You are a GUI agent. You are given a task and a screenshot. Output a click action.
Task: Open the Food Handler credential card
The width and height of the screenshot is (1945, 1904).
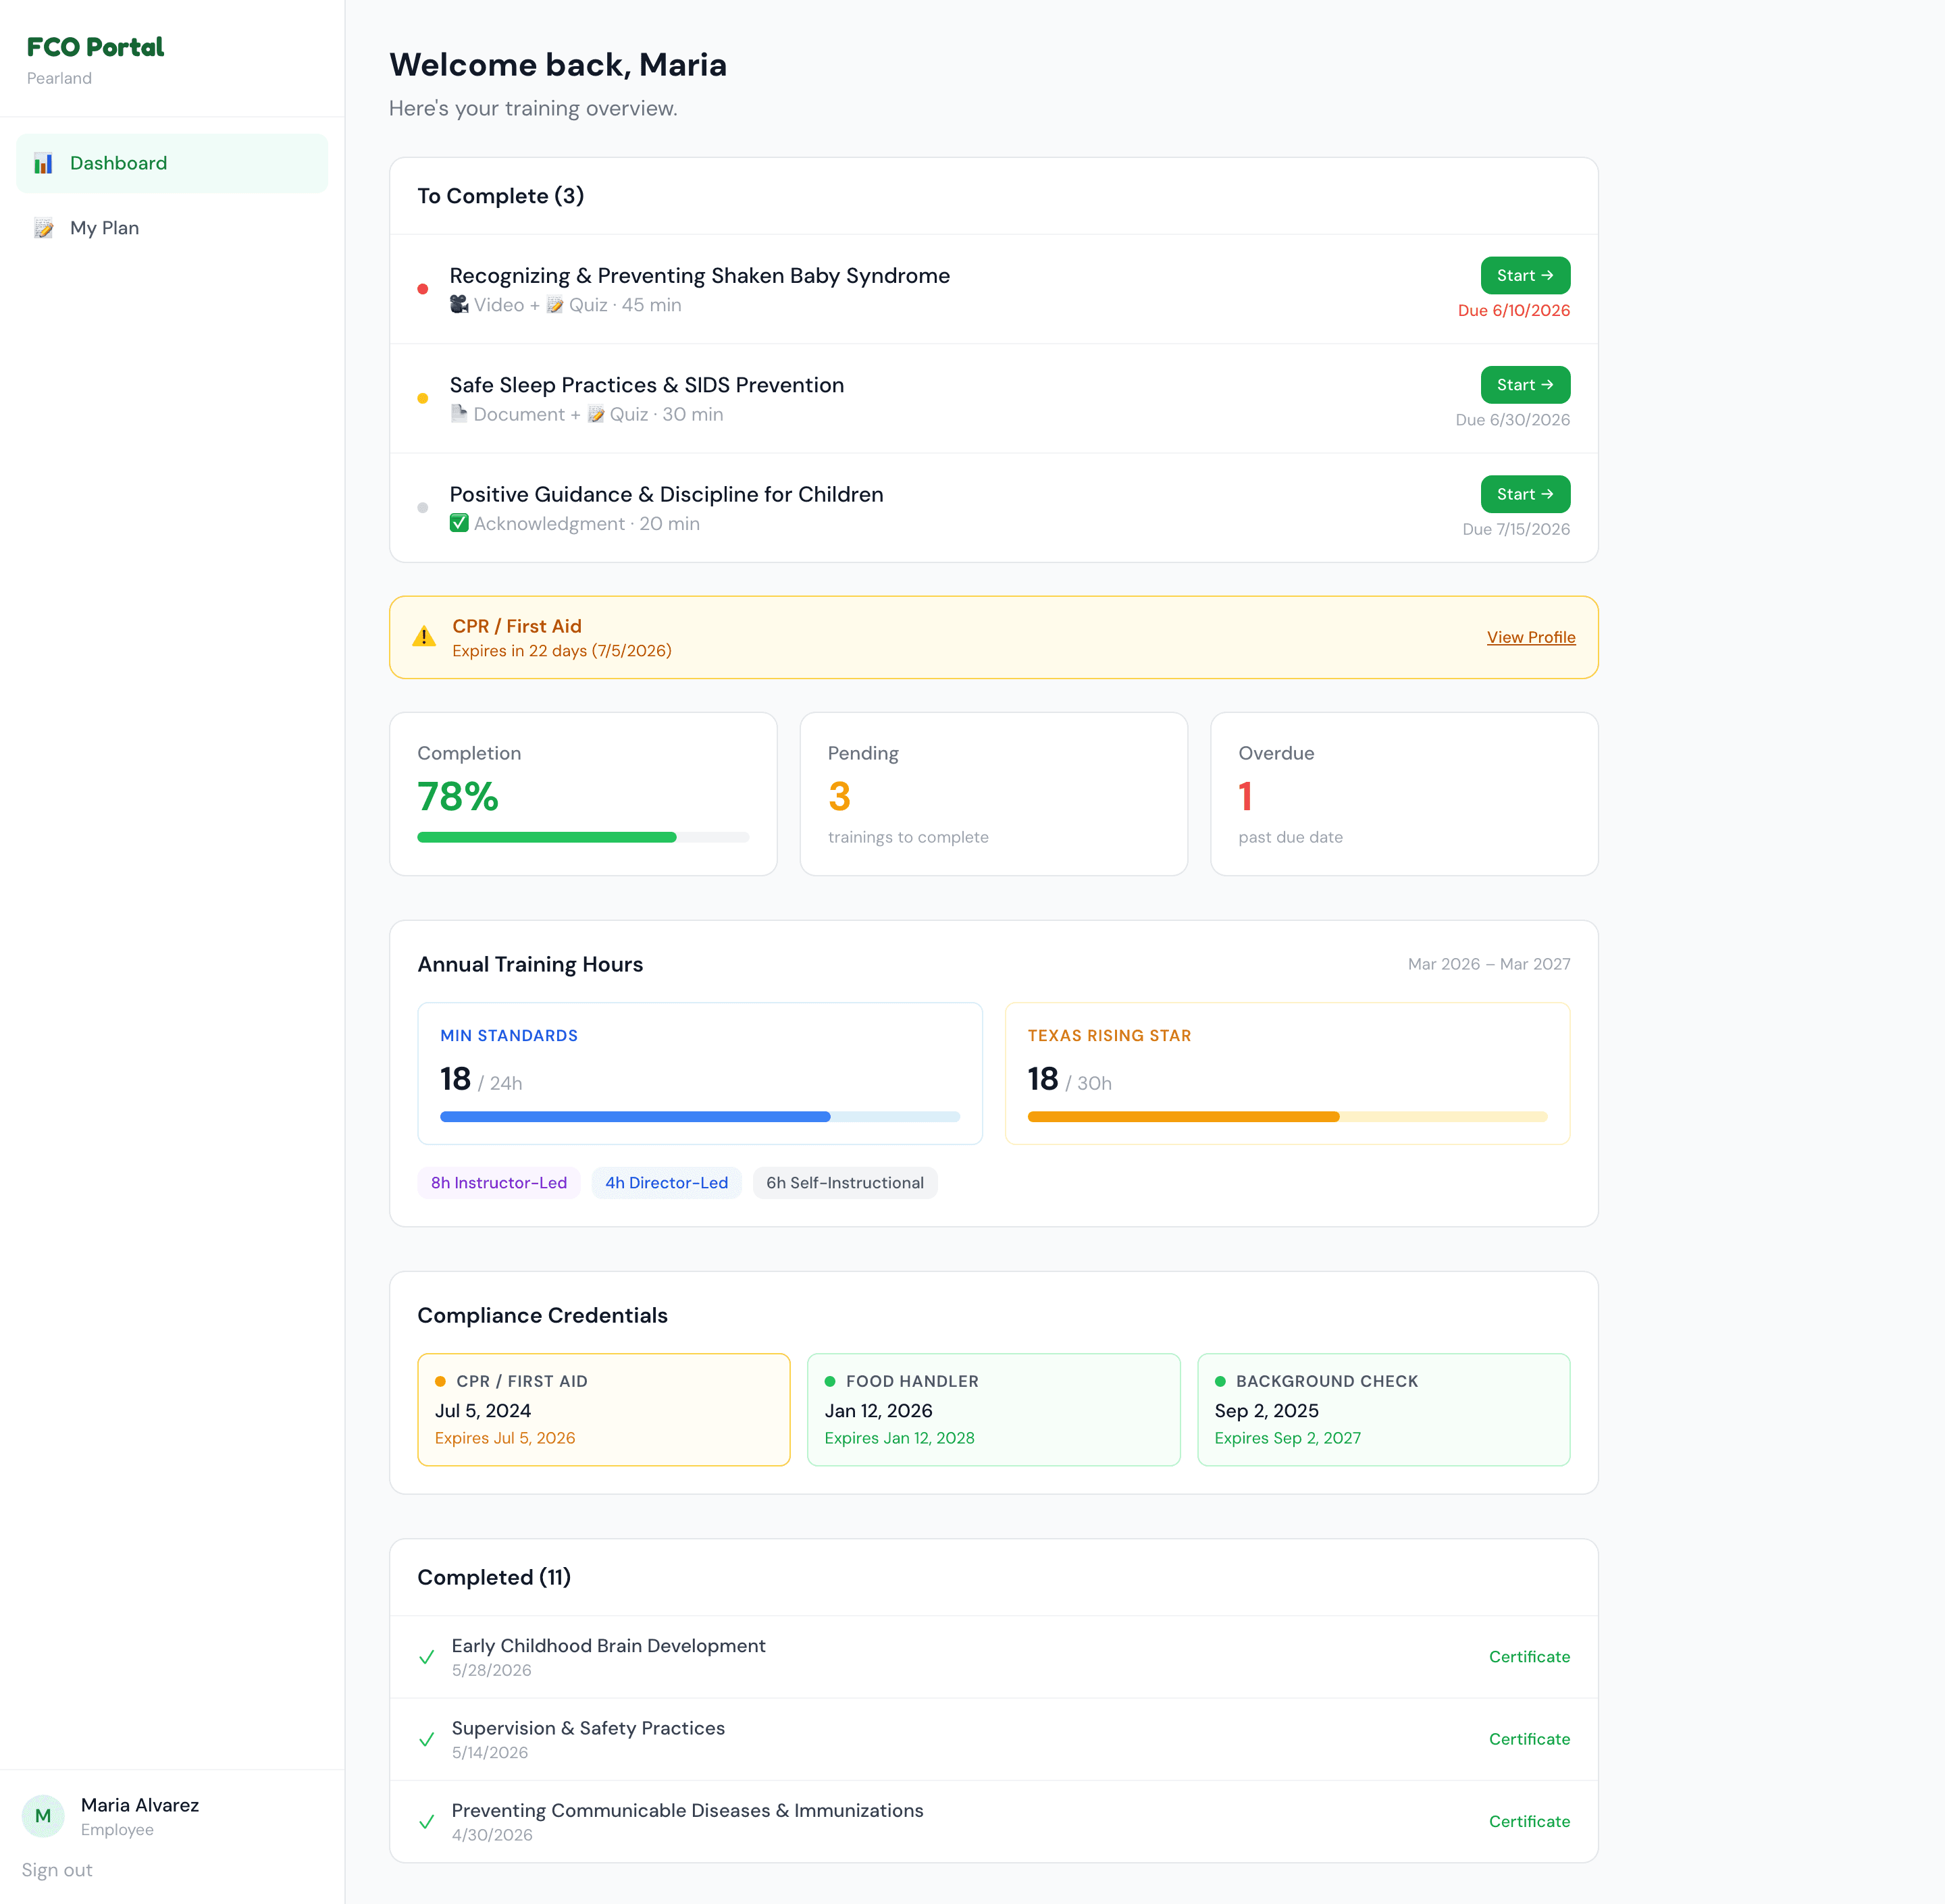point(994,1410)
